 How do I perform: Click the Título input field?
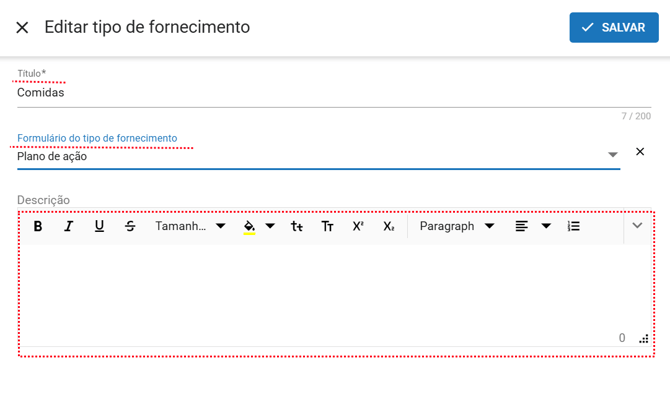(x=318, y=93)
